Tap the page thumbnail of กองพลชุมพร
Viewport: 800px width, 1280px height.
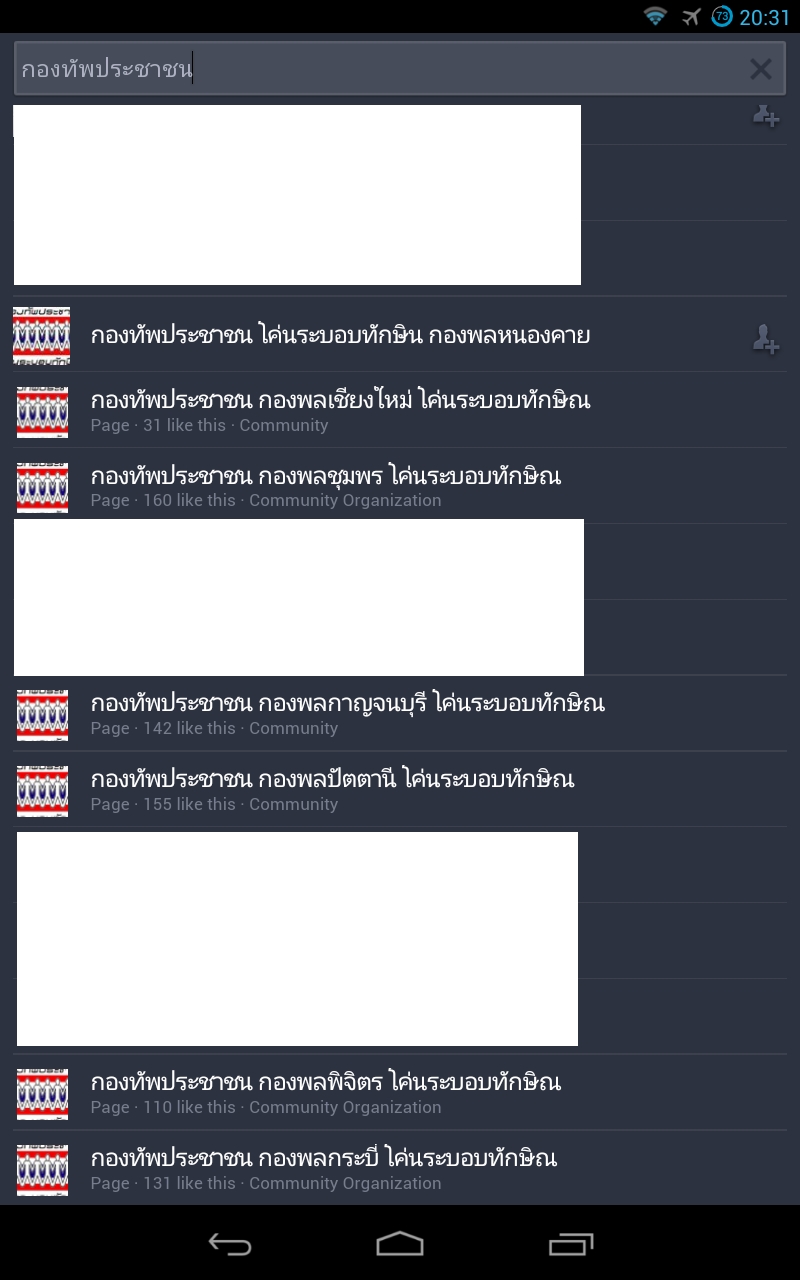[x=43, y=487]
